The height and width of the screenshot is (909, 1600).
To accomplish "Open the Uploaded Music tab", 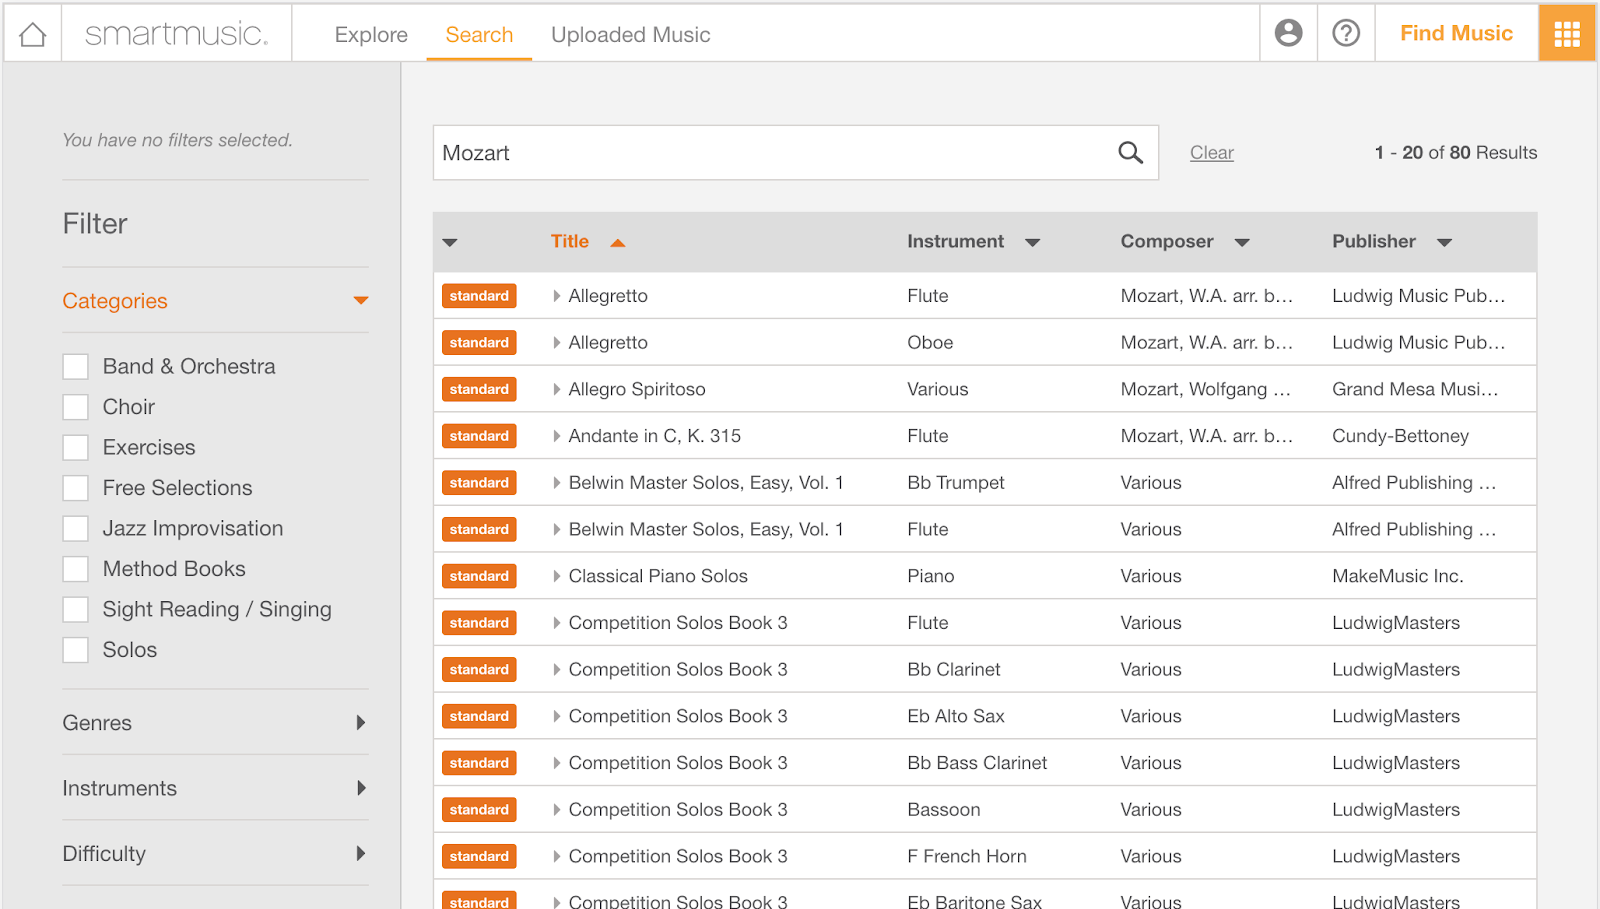I will (x=631, y=35).
